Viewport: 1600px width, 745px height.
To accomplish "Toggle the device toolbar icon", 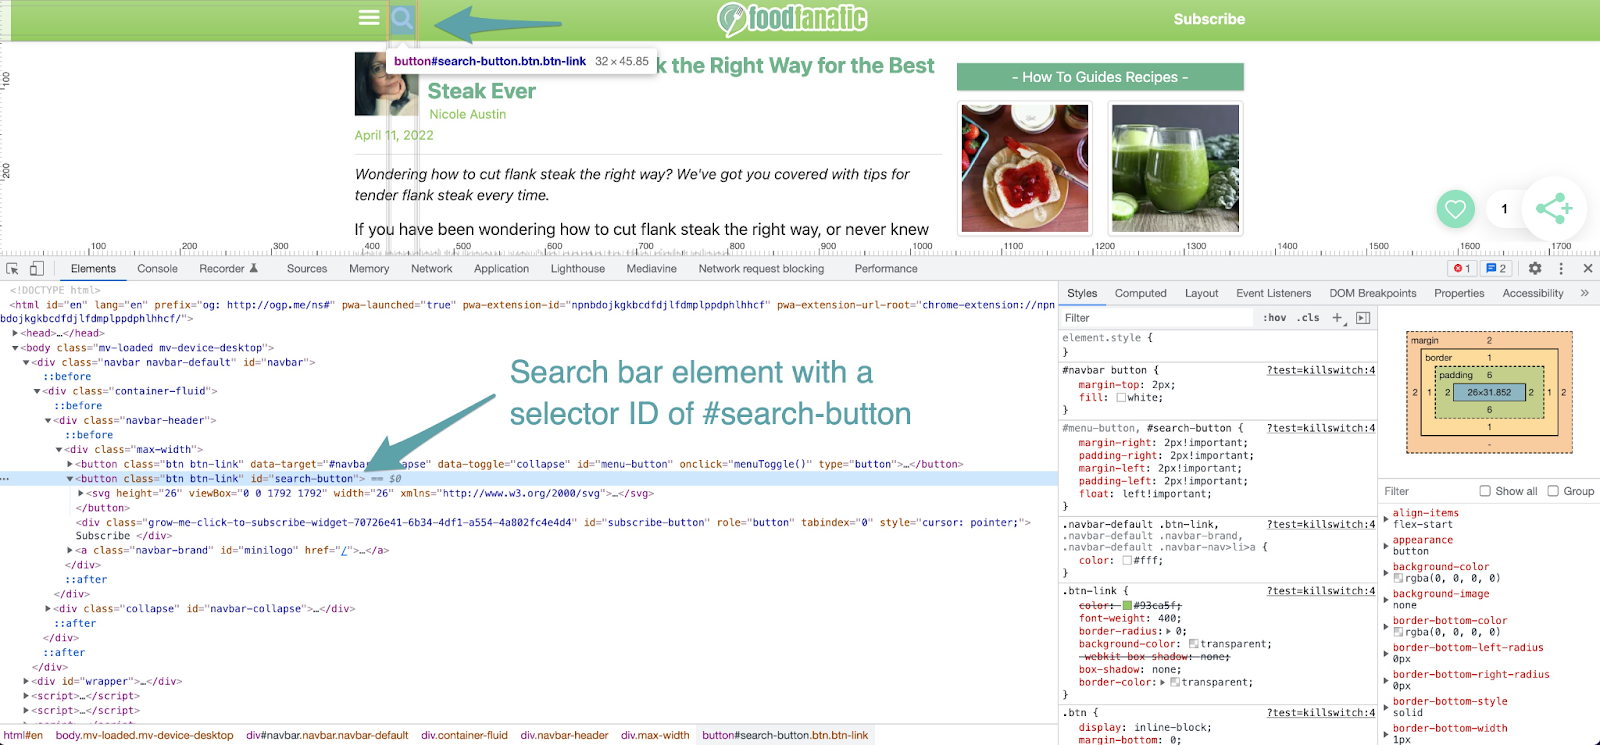I will 36,269.
